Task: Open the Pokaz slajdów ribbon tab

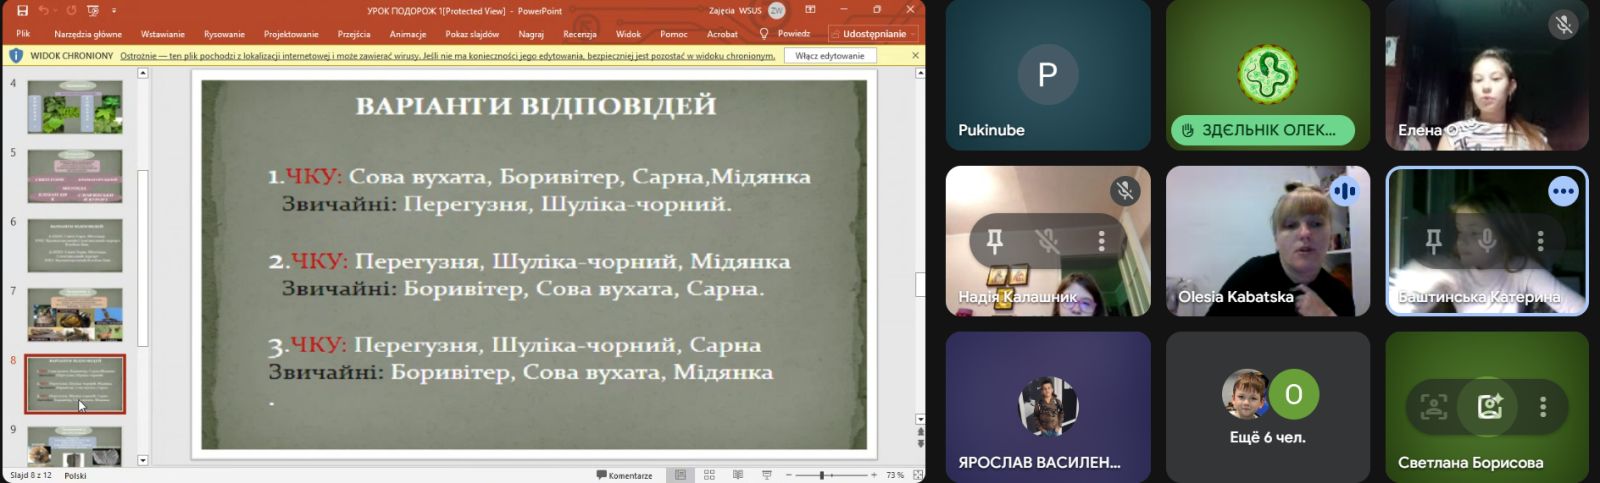Action: (x=472, y=34)
